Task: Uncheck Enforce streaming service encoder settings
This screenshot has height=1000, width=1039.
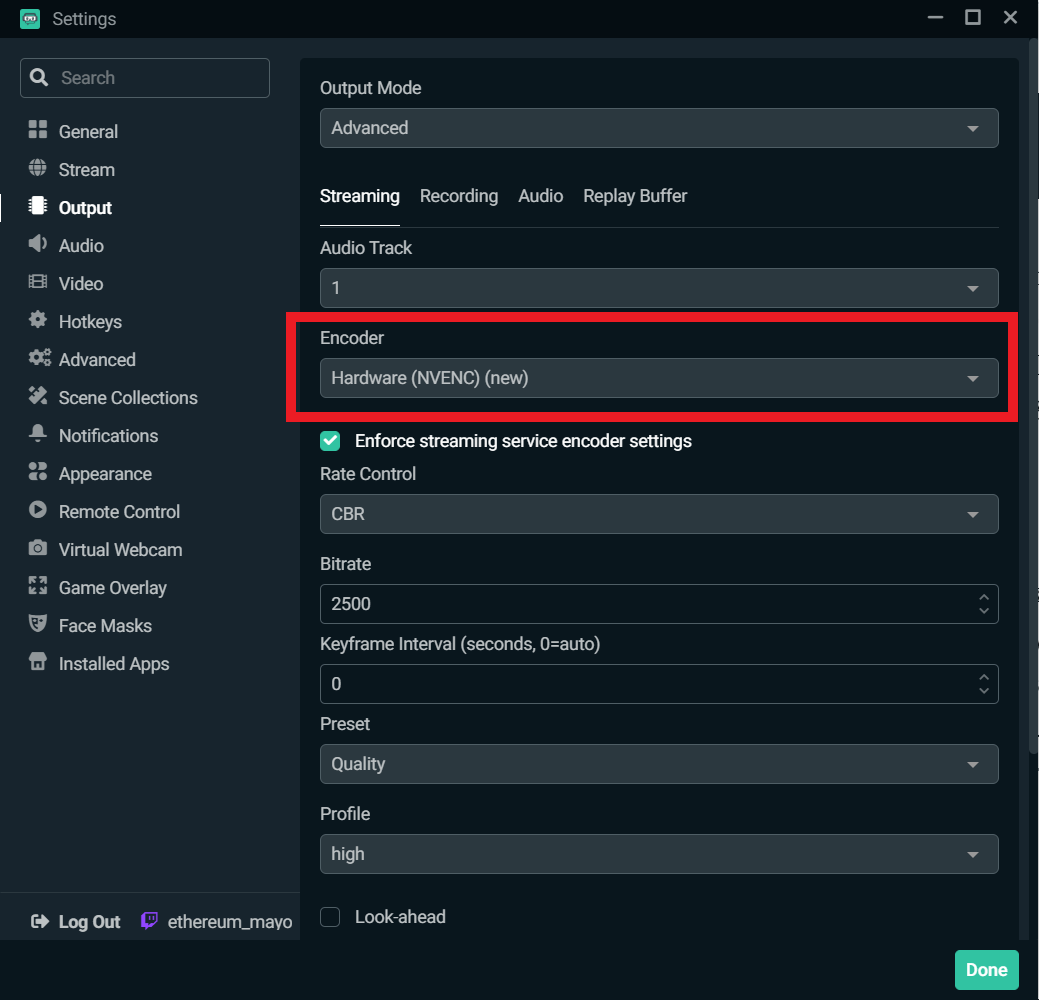Action: pos(330,441)
